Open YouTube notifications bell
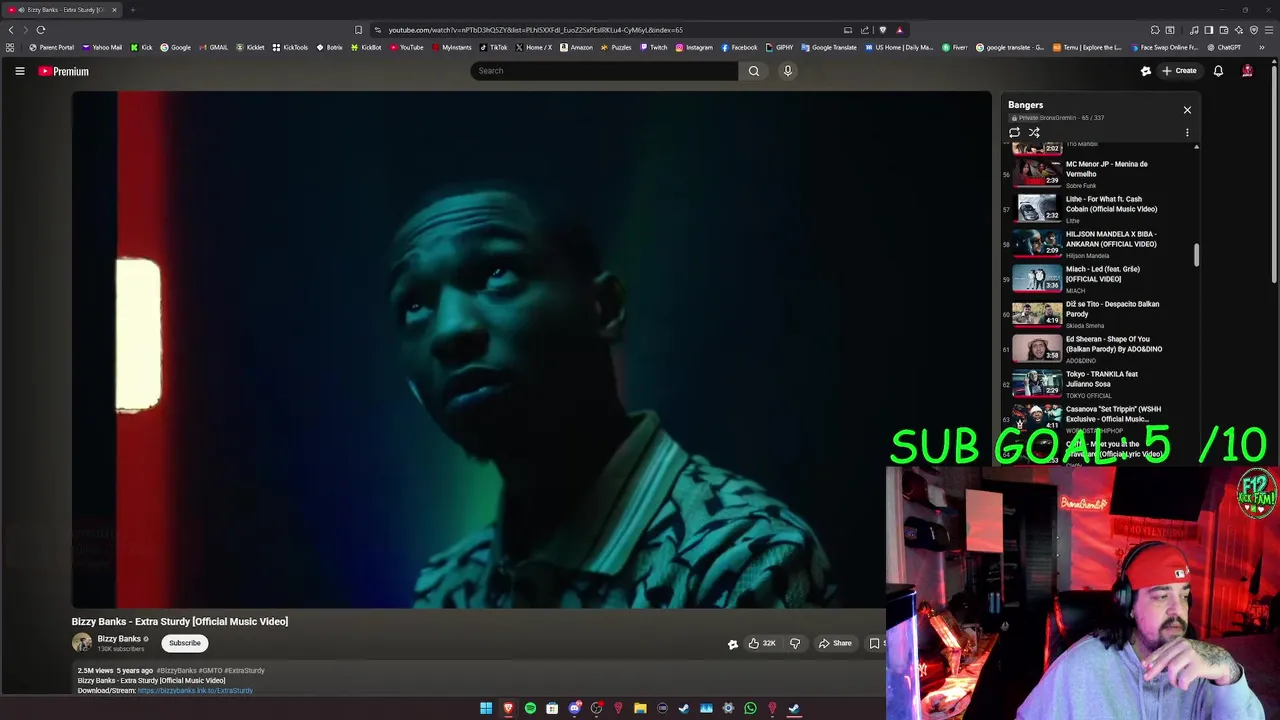The image size is (1280, 720). pyautogui.click(x=1218, y=71)
